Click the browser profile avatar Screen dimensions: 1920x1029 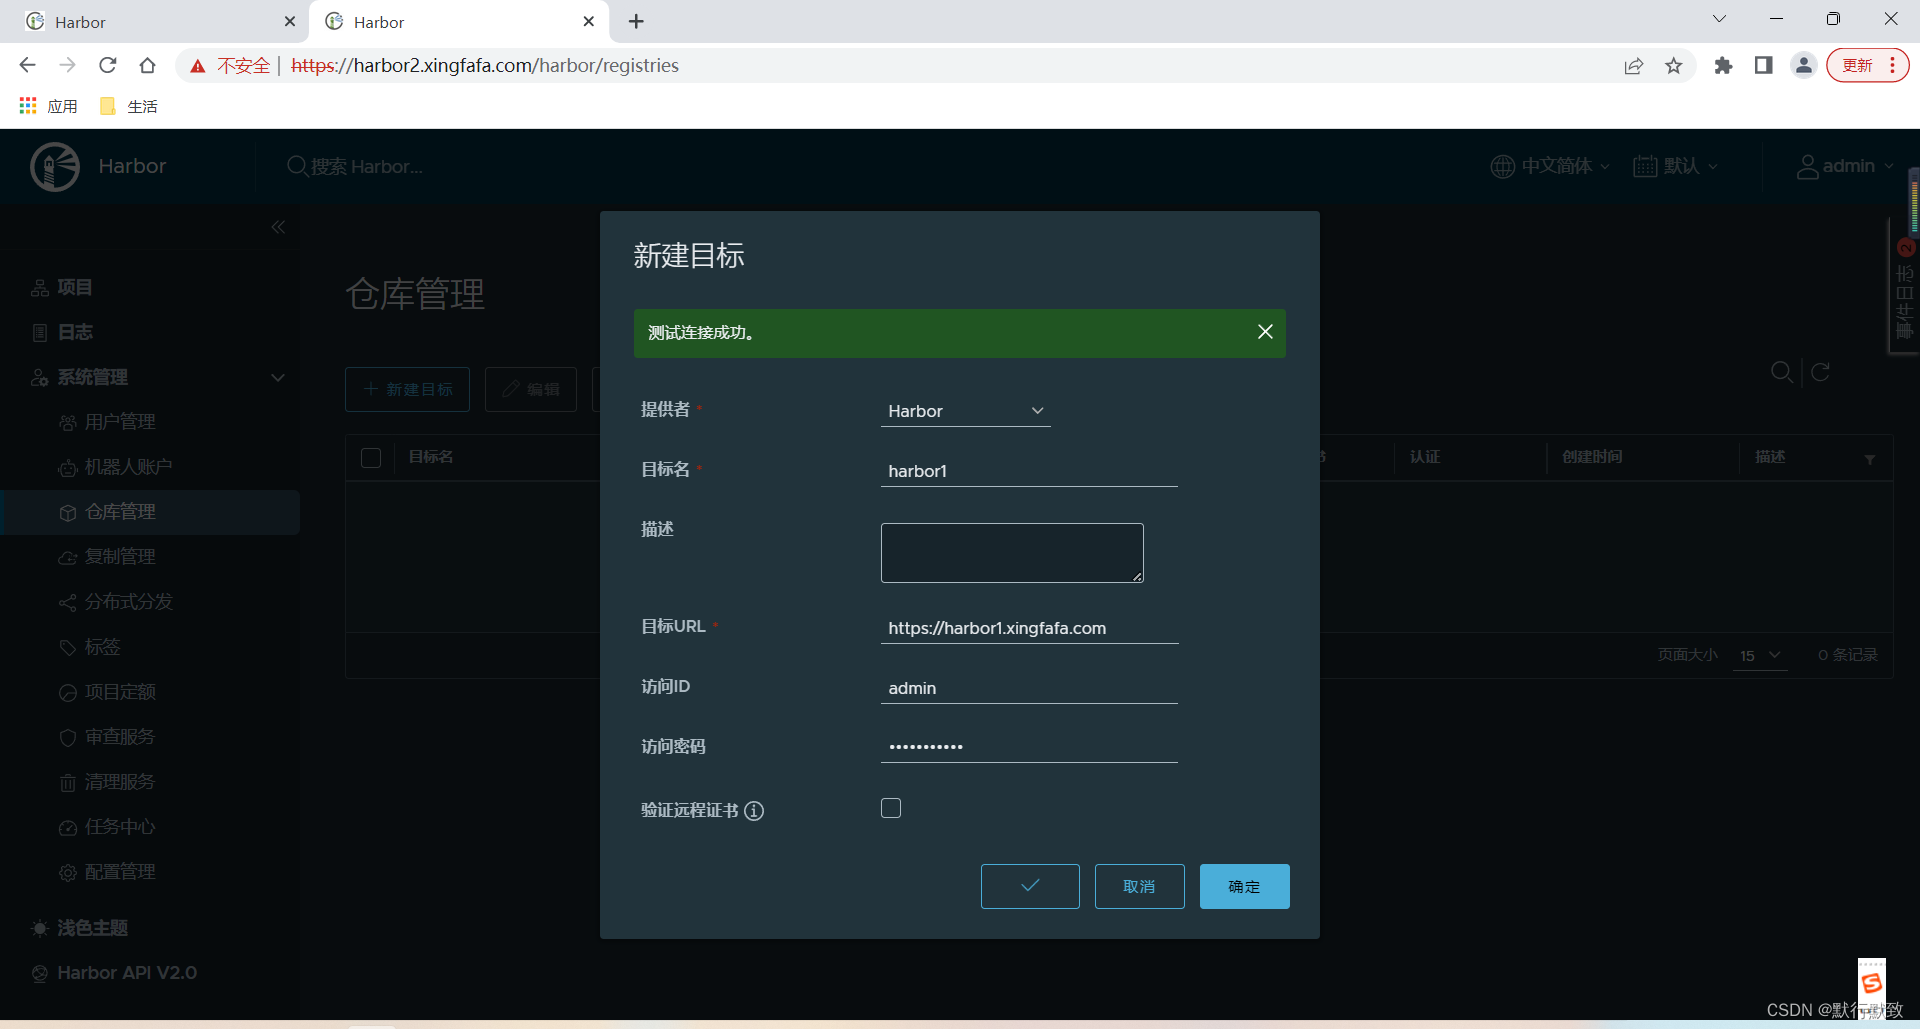[x=1804, y=65]
